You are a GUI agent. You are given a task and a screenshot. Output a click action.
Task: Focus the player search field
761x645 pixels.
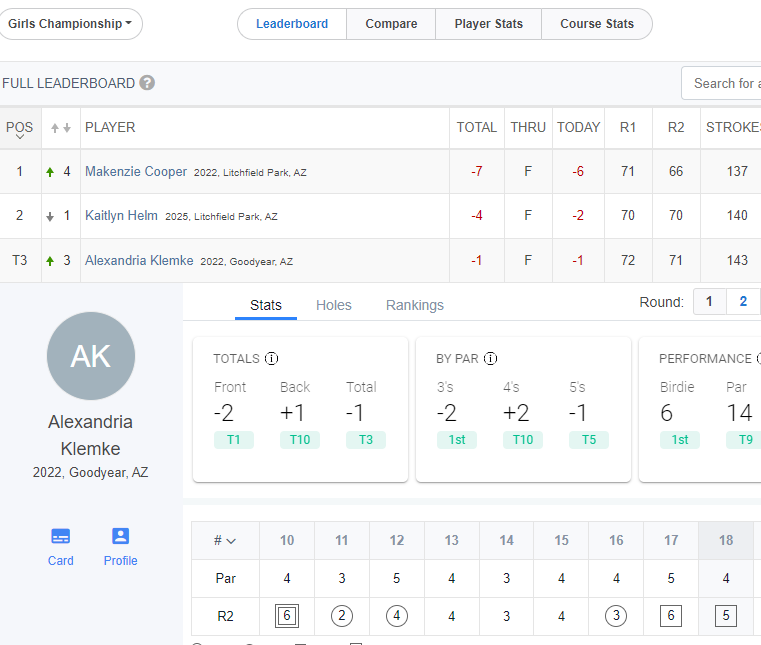coord(721,83)
